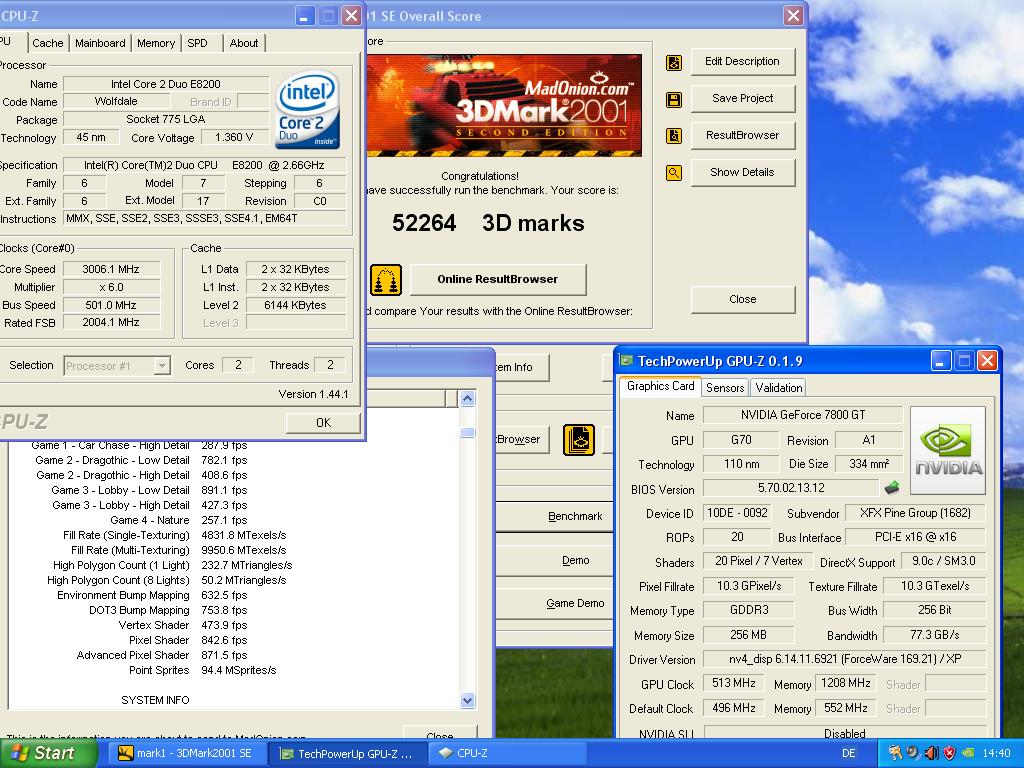The height and width of the screenshot is (768, 1024).
Task: Click the Level 2 cache value 6144 KBytes
Action: [x=295, y=305]
